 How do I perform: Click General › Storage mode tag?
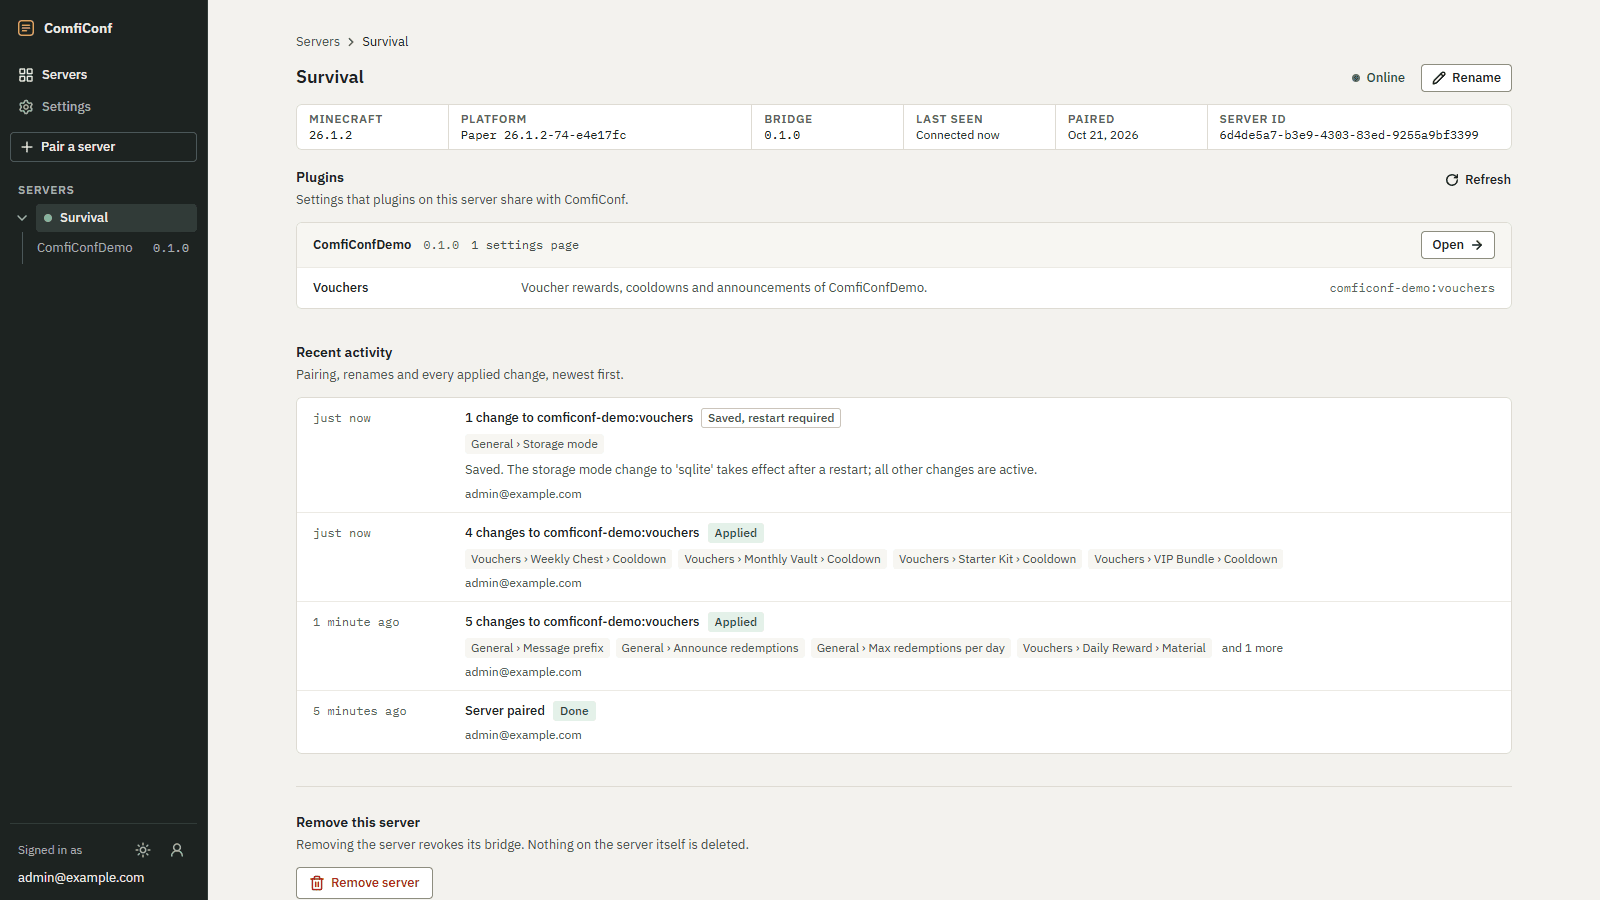point(534,444)
